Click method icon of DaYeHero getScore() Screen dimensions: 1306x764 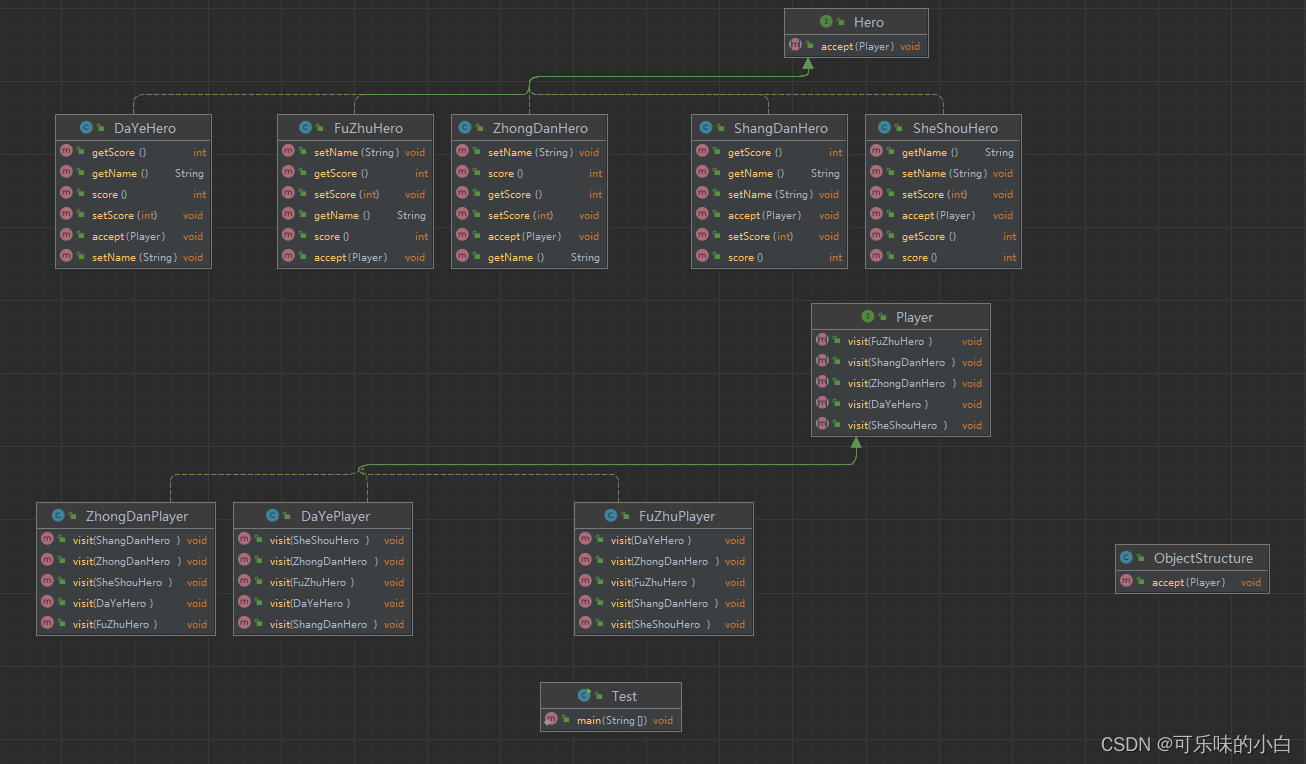point(66,152)
